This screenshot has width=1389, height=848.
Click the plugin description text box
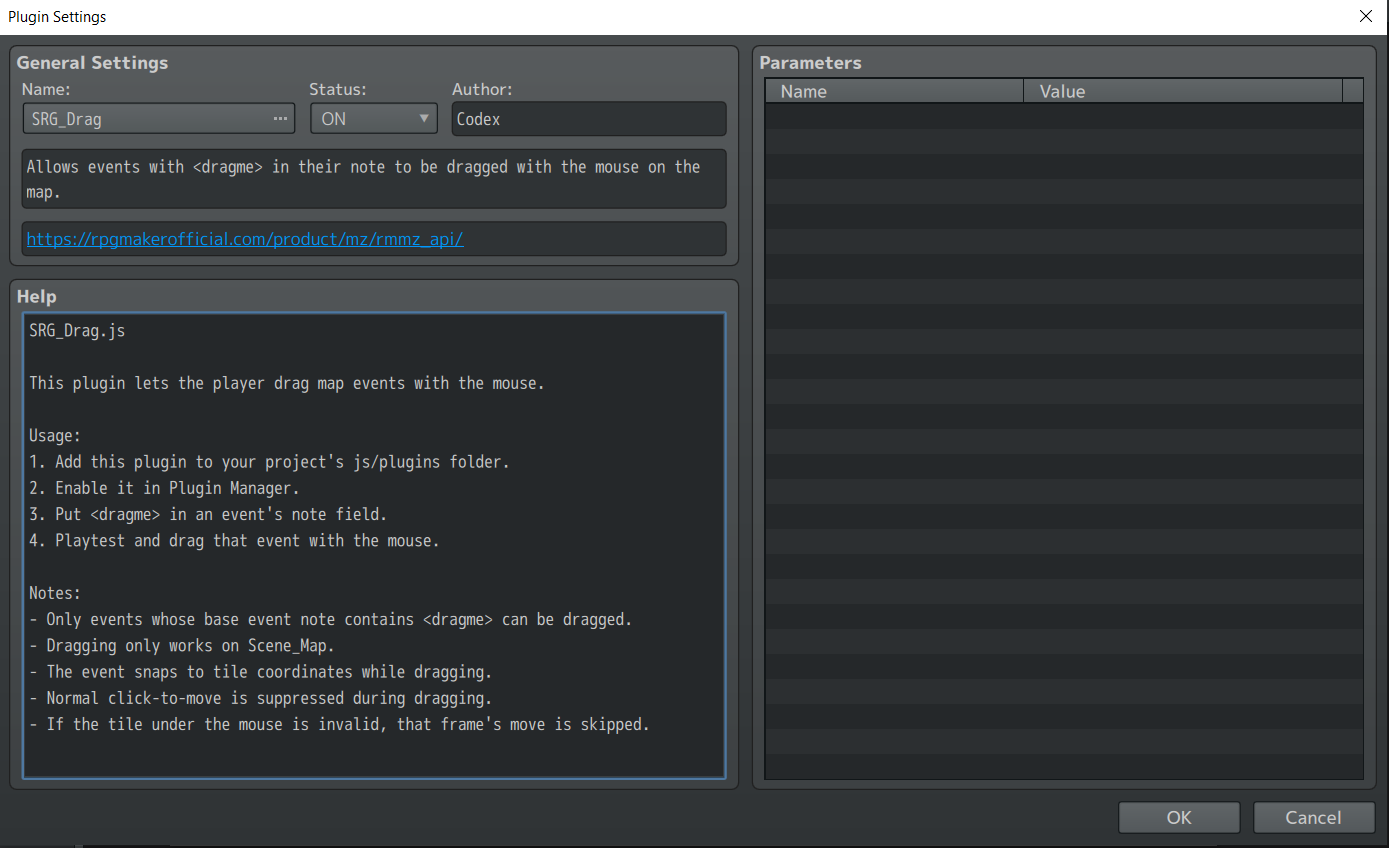[374, 179]
